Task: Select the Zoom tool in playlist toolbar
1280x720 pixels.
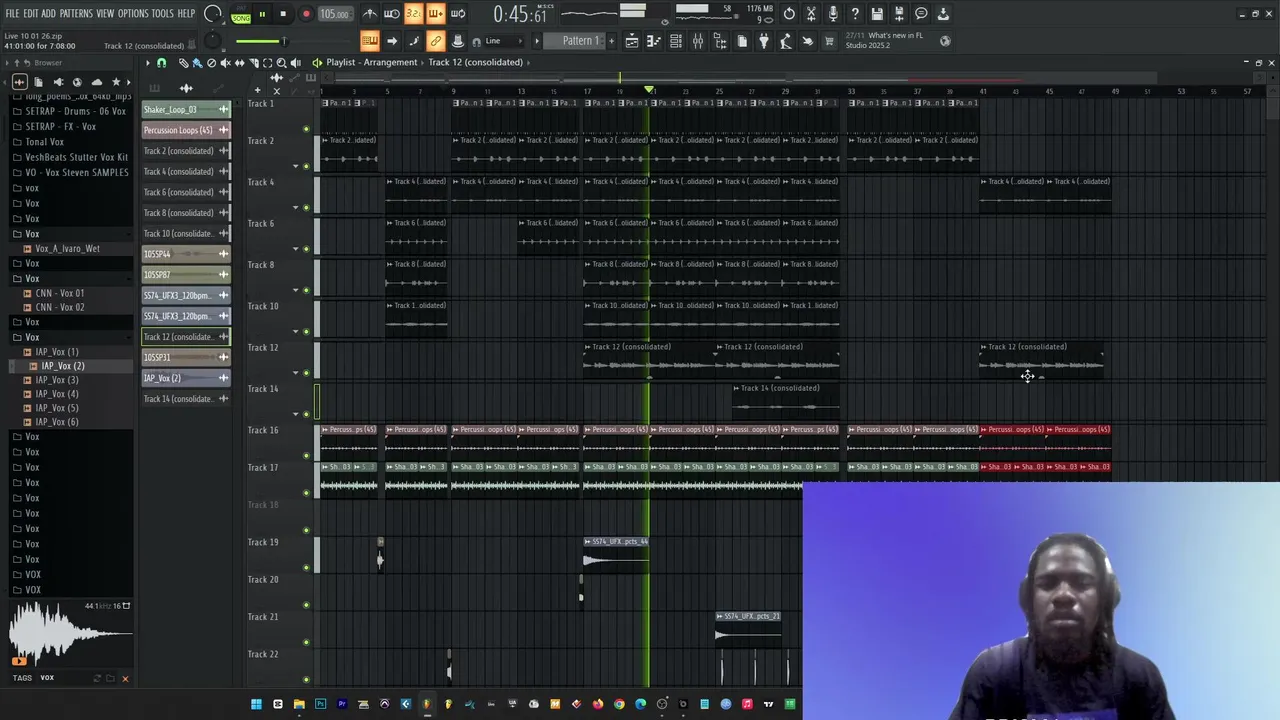Action: [x=281, y=63]
